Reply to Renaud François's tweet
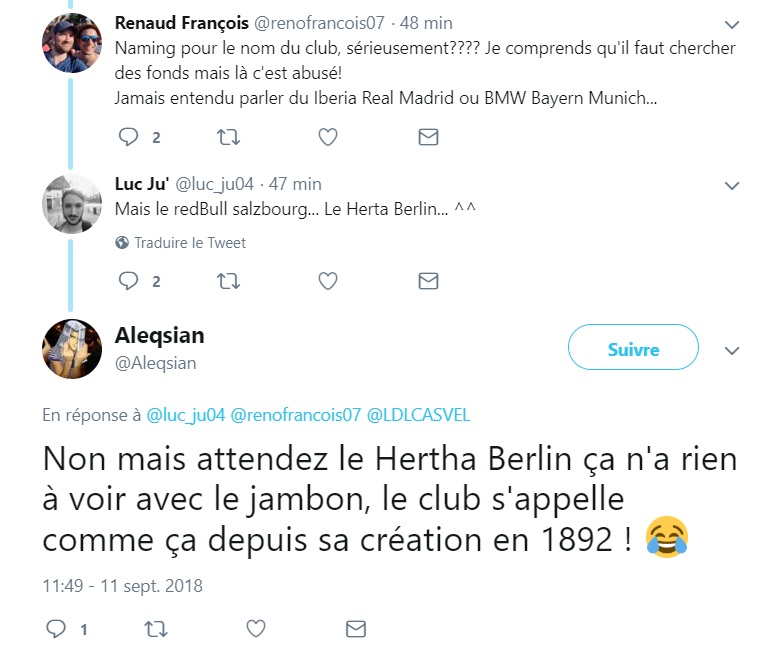 [128, 137]
